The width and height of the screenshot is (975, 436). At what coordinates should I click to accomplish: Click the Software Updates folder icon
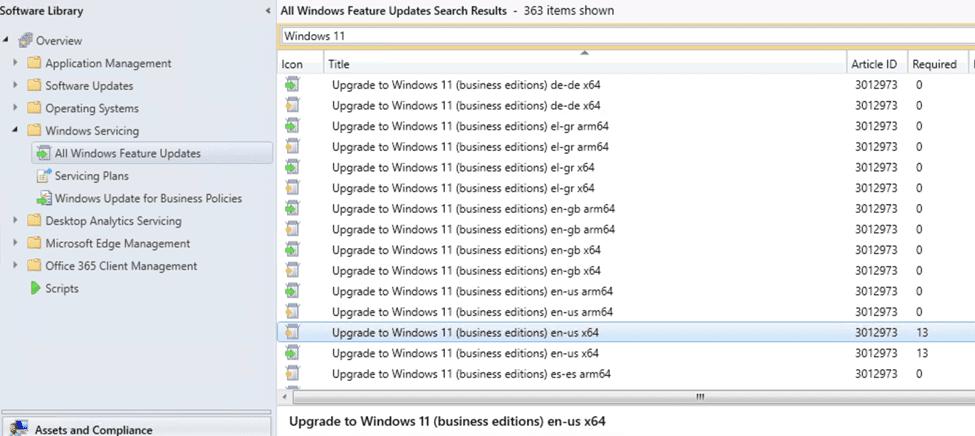tap(34, 86)
